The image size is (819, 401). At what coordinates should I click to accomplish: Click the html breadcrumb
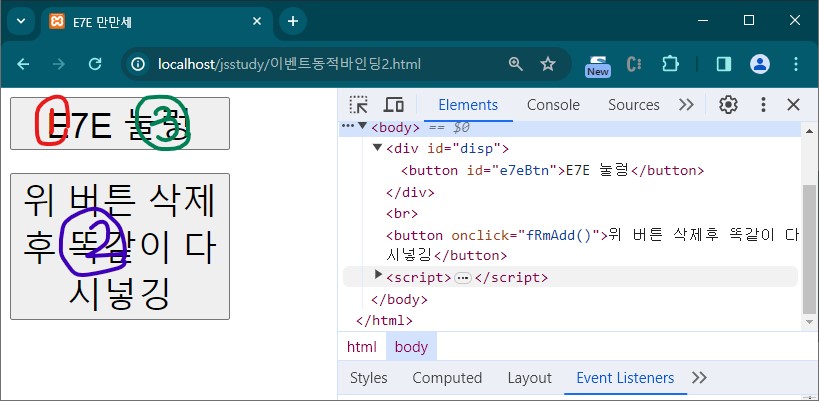point(361,347)
